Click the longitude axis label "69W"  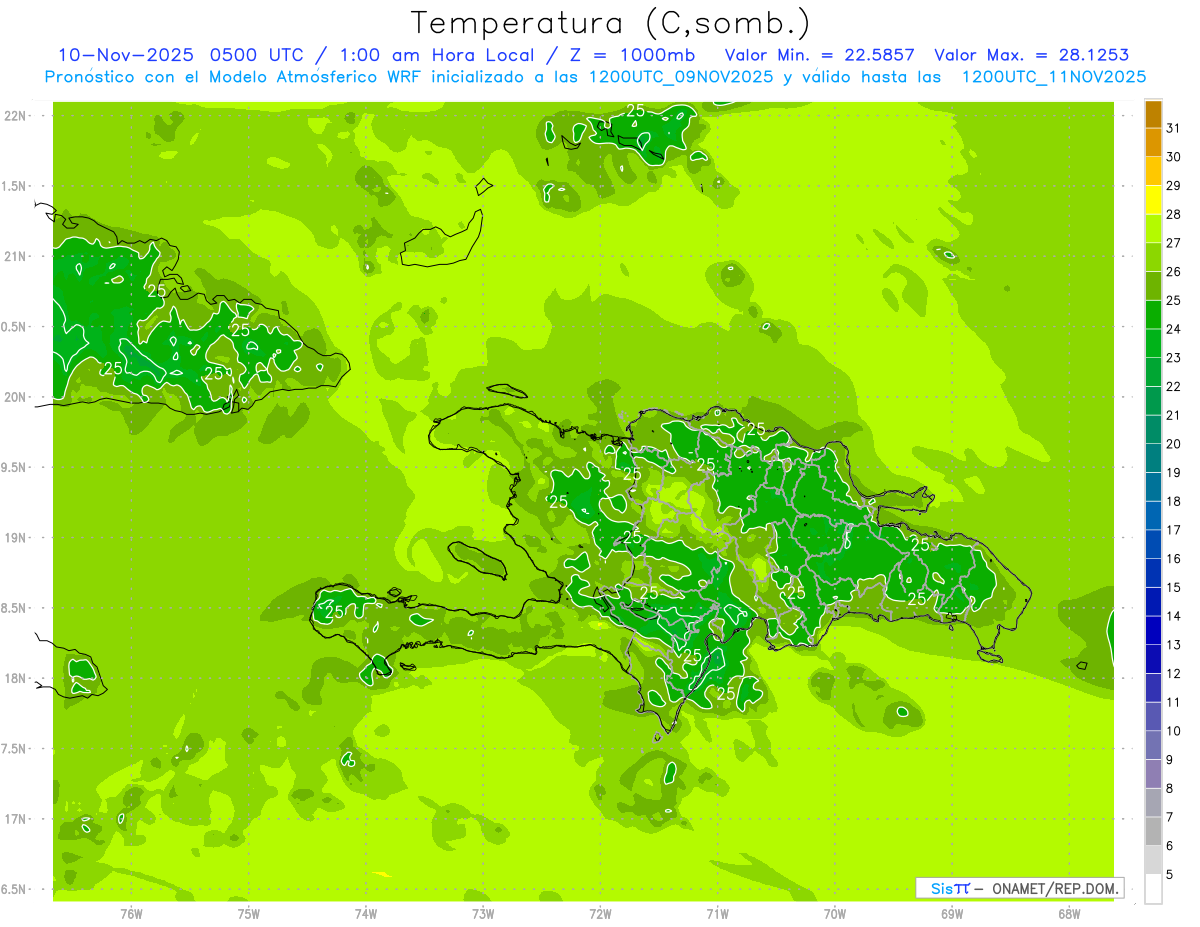pos(952,914)
